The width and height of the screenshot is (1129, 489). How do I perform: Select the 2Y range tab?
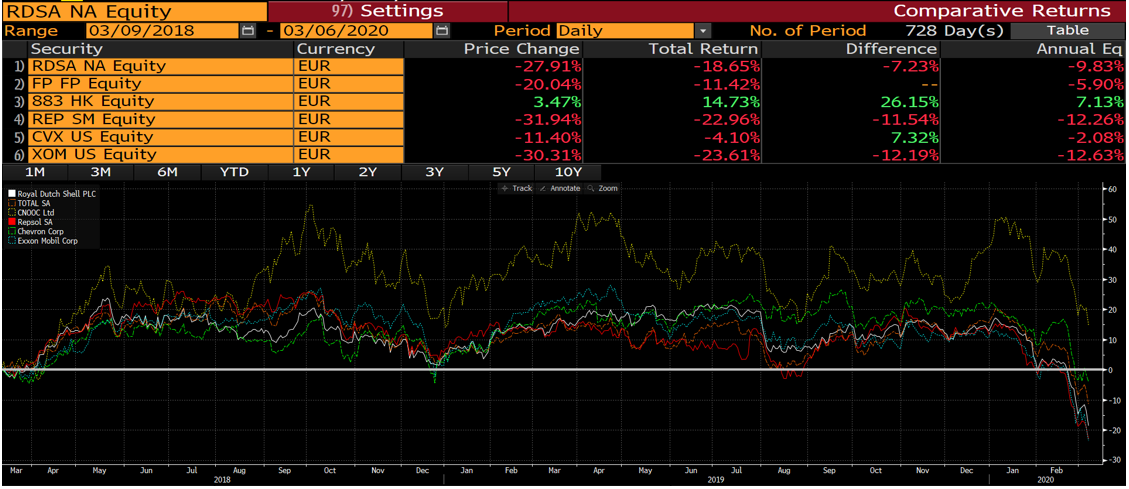[x=367, y=172]
